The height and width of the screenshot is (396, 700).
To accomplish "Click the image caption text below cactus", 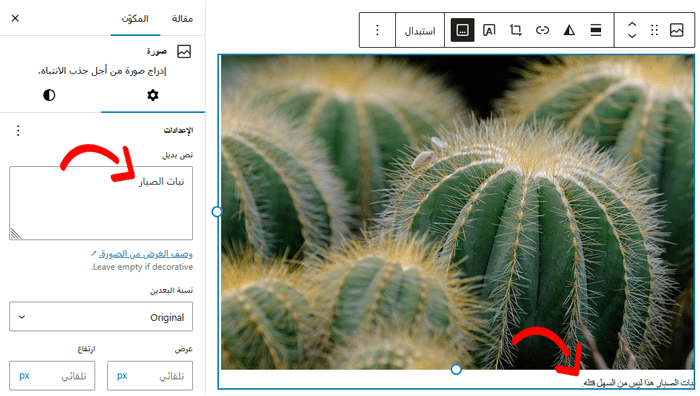I will point(638,383).
